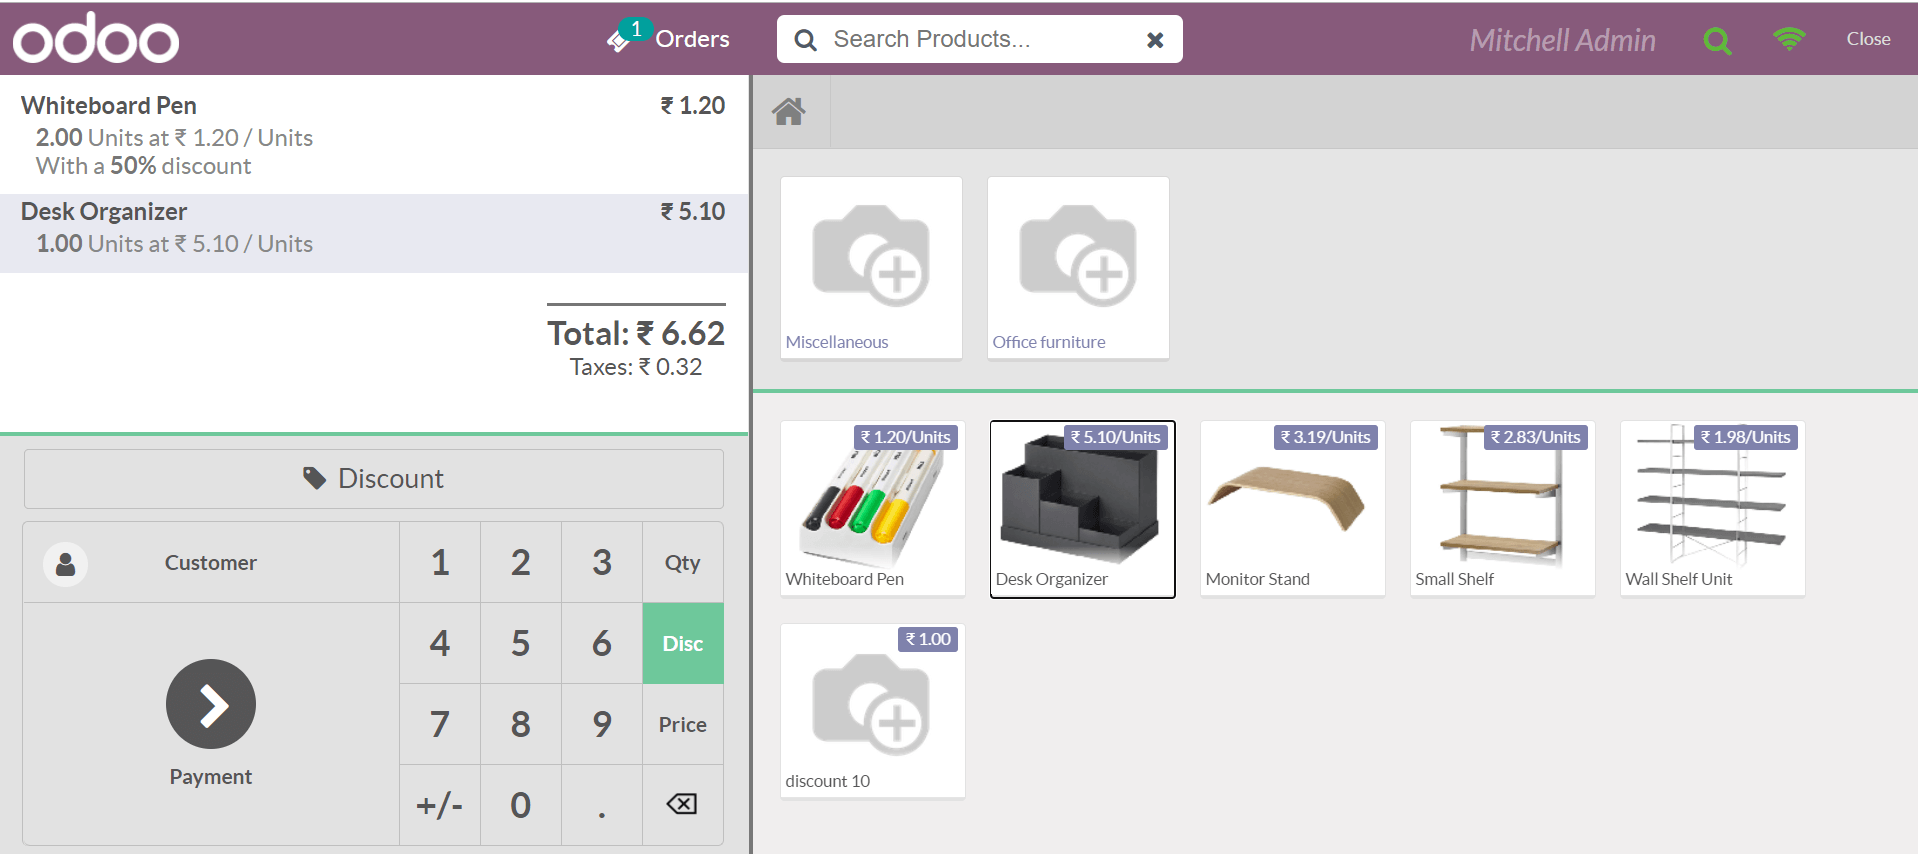This screenshot has height=854, width=1918.
Task: Click the Odoo logo
Action: 96,38
